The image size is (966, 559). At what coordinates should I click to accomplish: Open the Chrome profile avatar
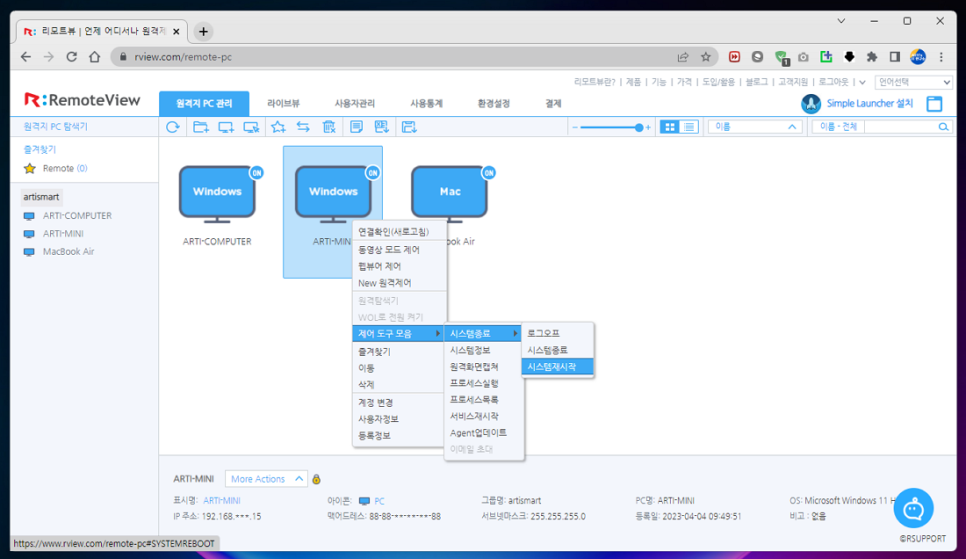coord(918,57)
